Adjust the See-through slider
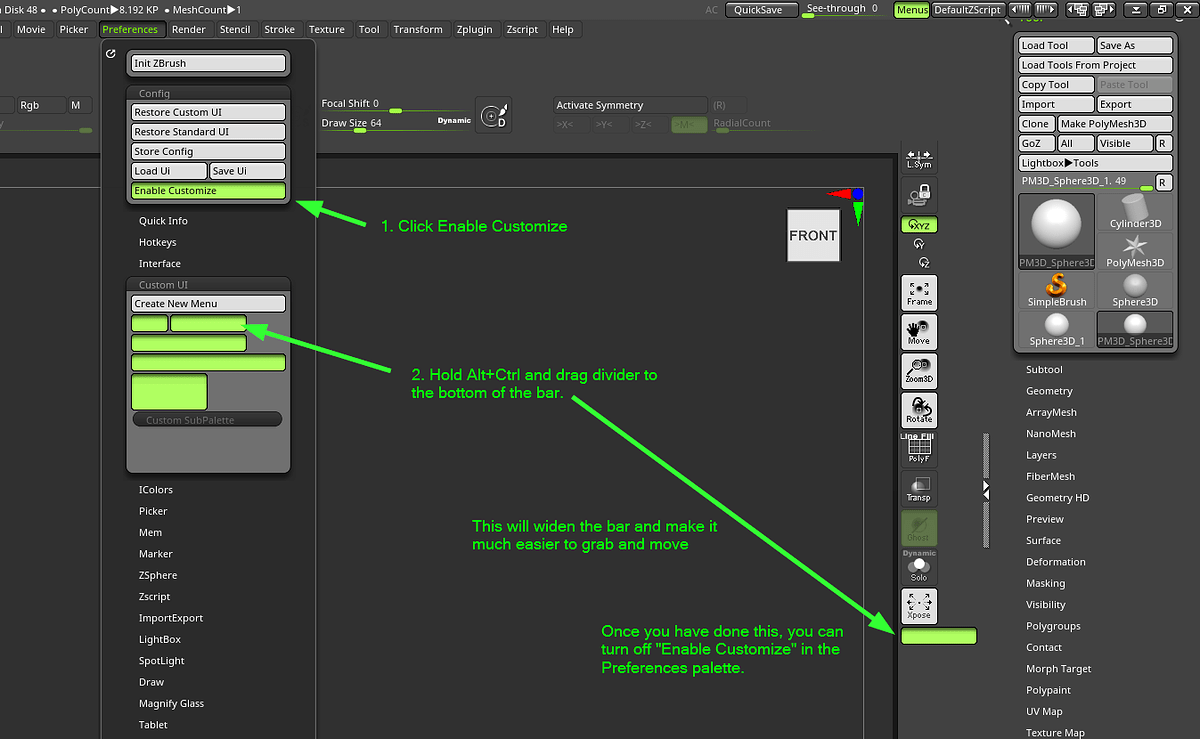1200x739 pixels. pyautogui.click(x=842, y=10)
